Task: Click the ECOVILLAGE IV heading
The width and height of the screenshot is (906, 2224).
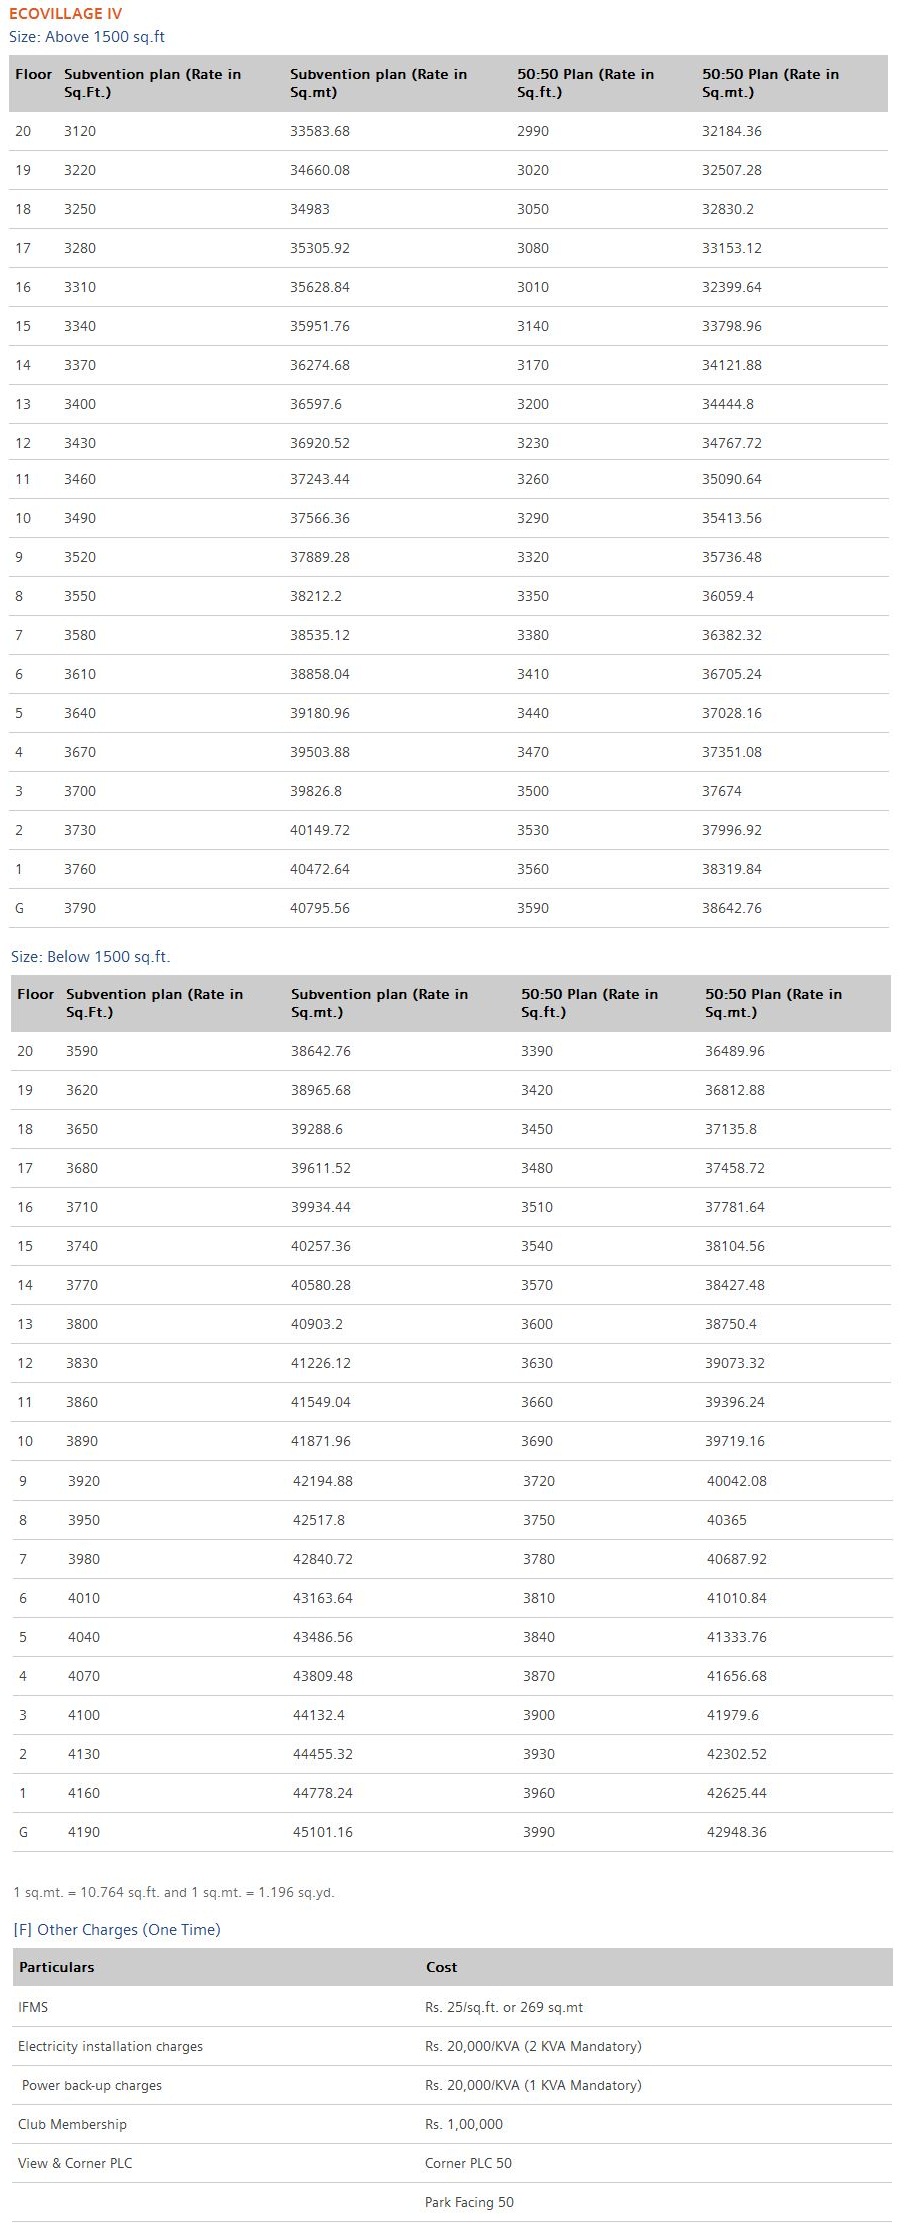Action: (66, 14)
